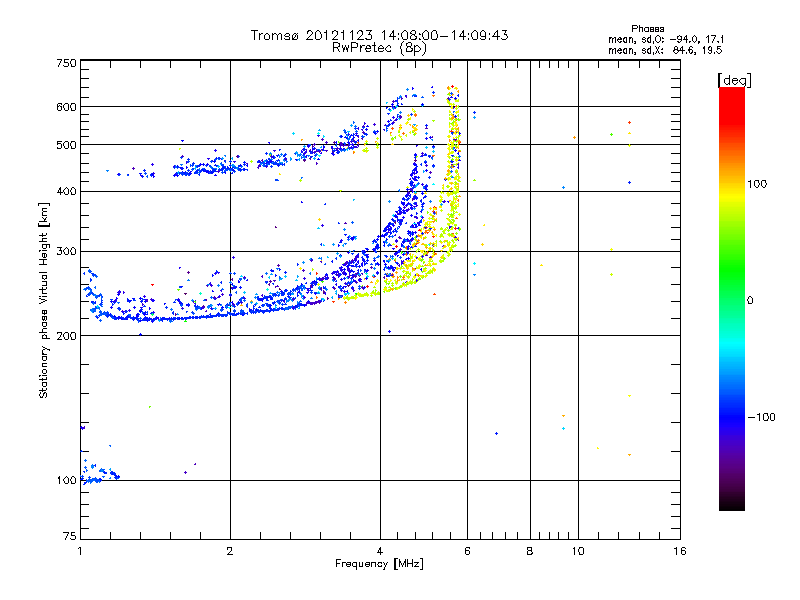The image size is (800, 600).
Task: Click the 'mean, sd,X: 84.6, 19.5' line
Action: 665,50
